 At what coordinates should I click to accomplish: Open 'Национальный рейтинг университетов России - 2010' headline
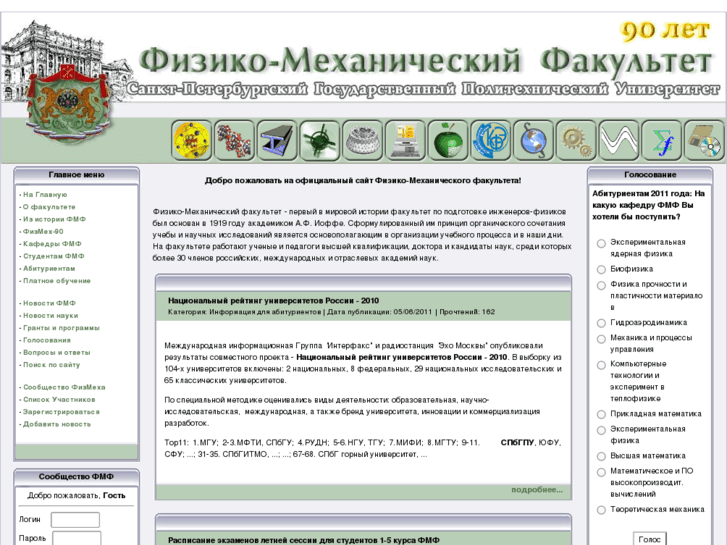click(274, 301)
